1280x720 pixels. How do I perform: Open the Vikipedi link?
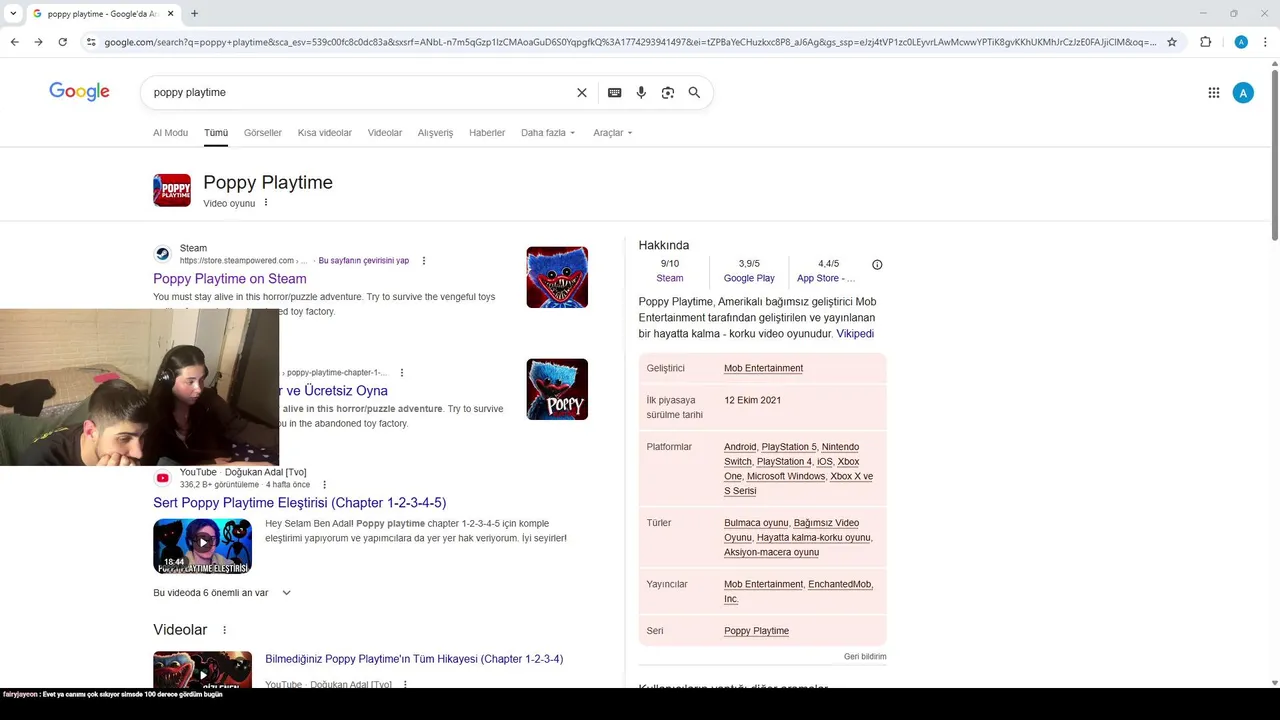tap(855, 334)
